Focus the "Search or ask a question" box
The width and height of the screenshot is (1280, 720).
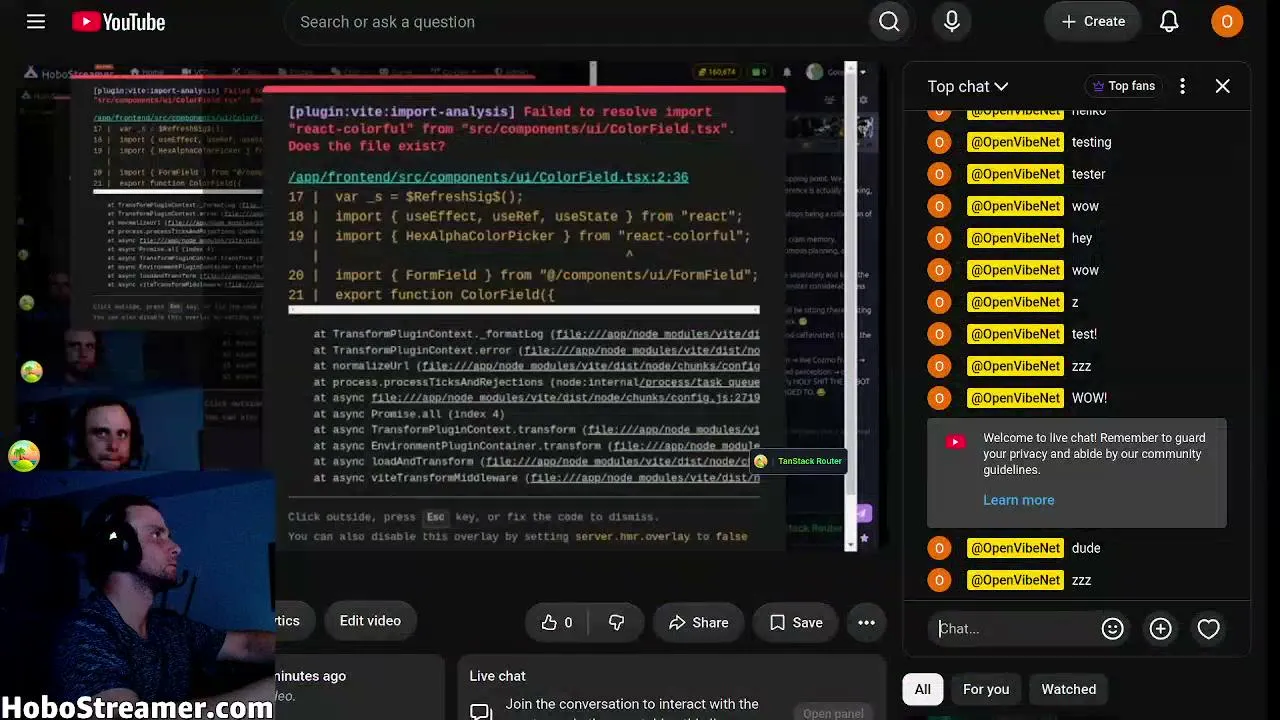(576, 21)
